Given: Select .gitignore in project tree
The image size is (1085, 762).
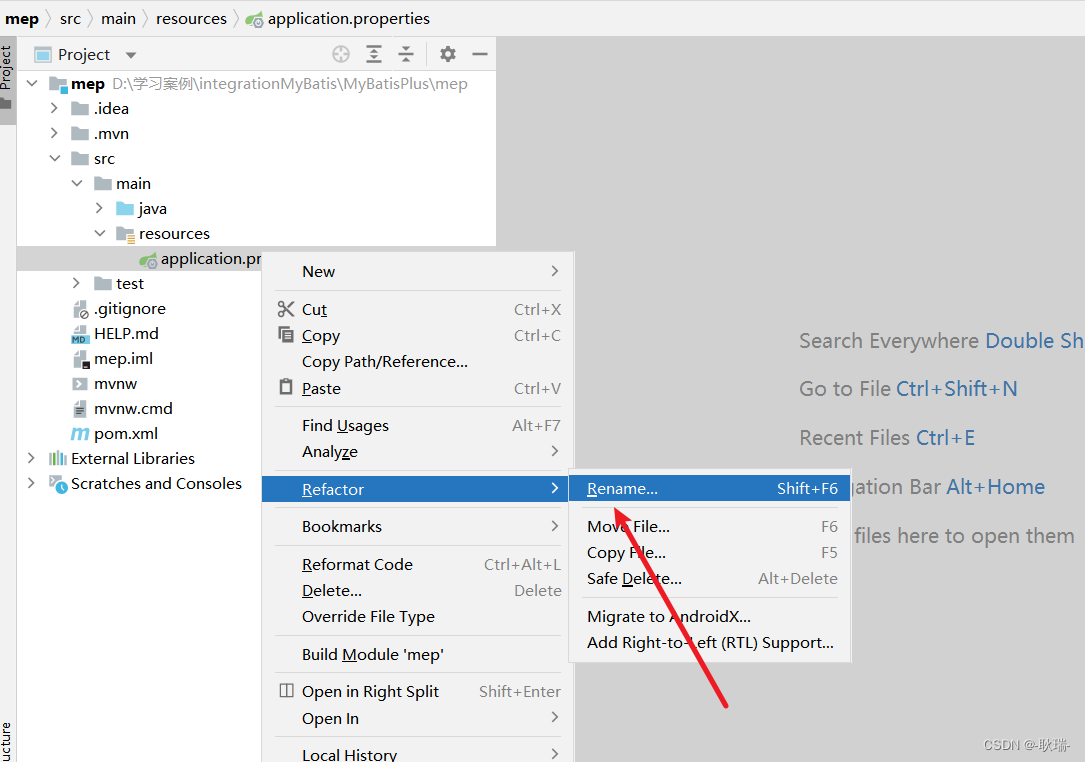Looking at the screenshot, I should pyautogui.click(x=129, y=309).
